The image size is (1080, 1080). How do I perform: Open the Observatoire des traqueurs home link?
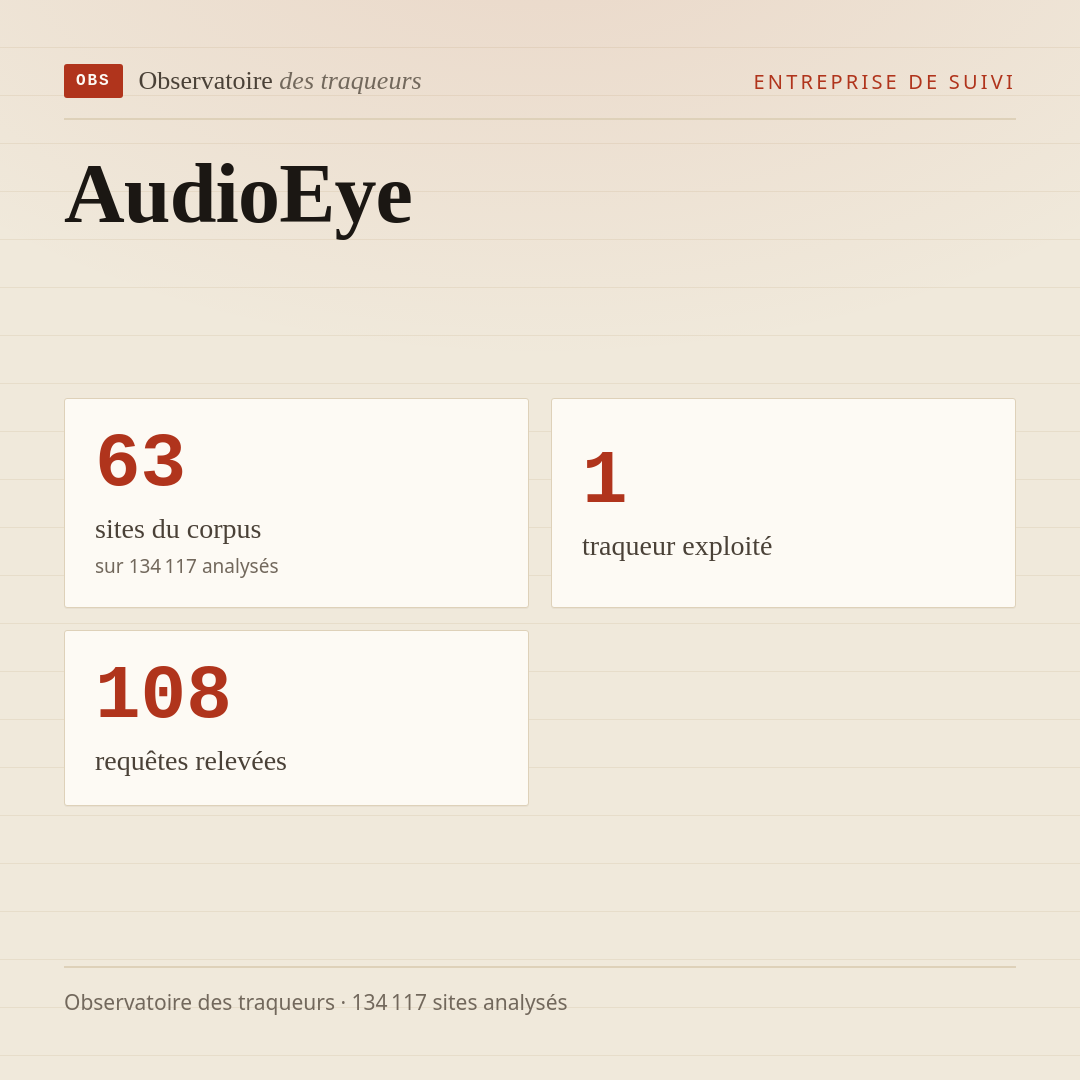[280, 81]
